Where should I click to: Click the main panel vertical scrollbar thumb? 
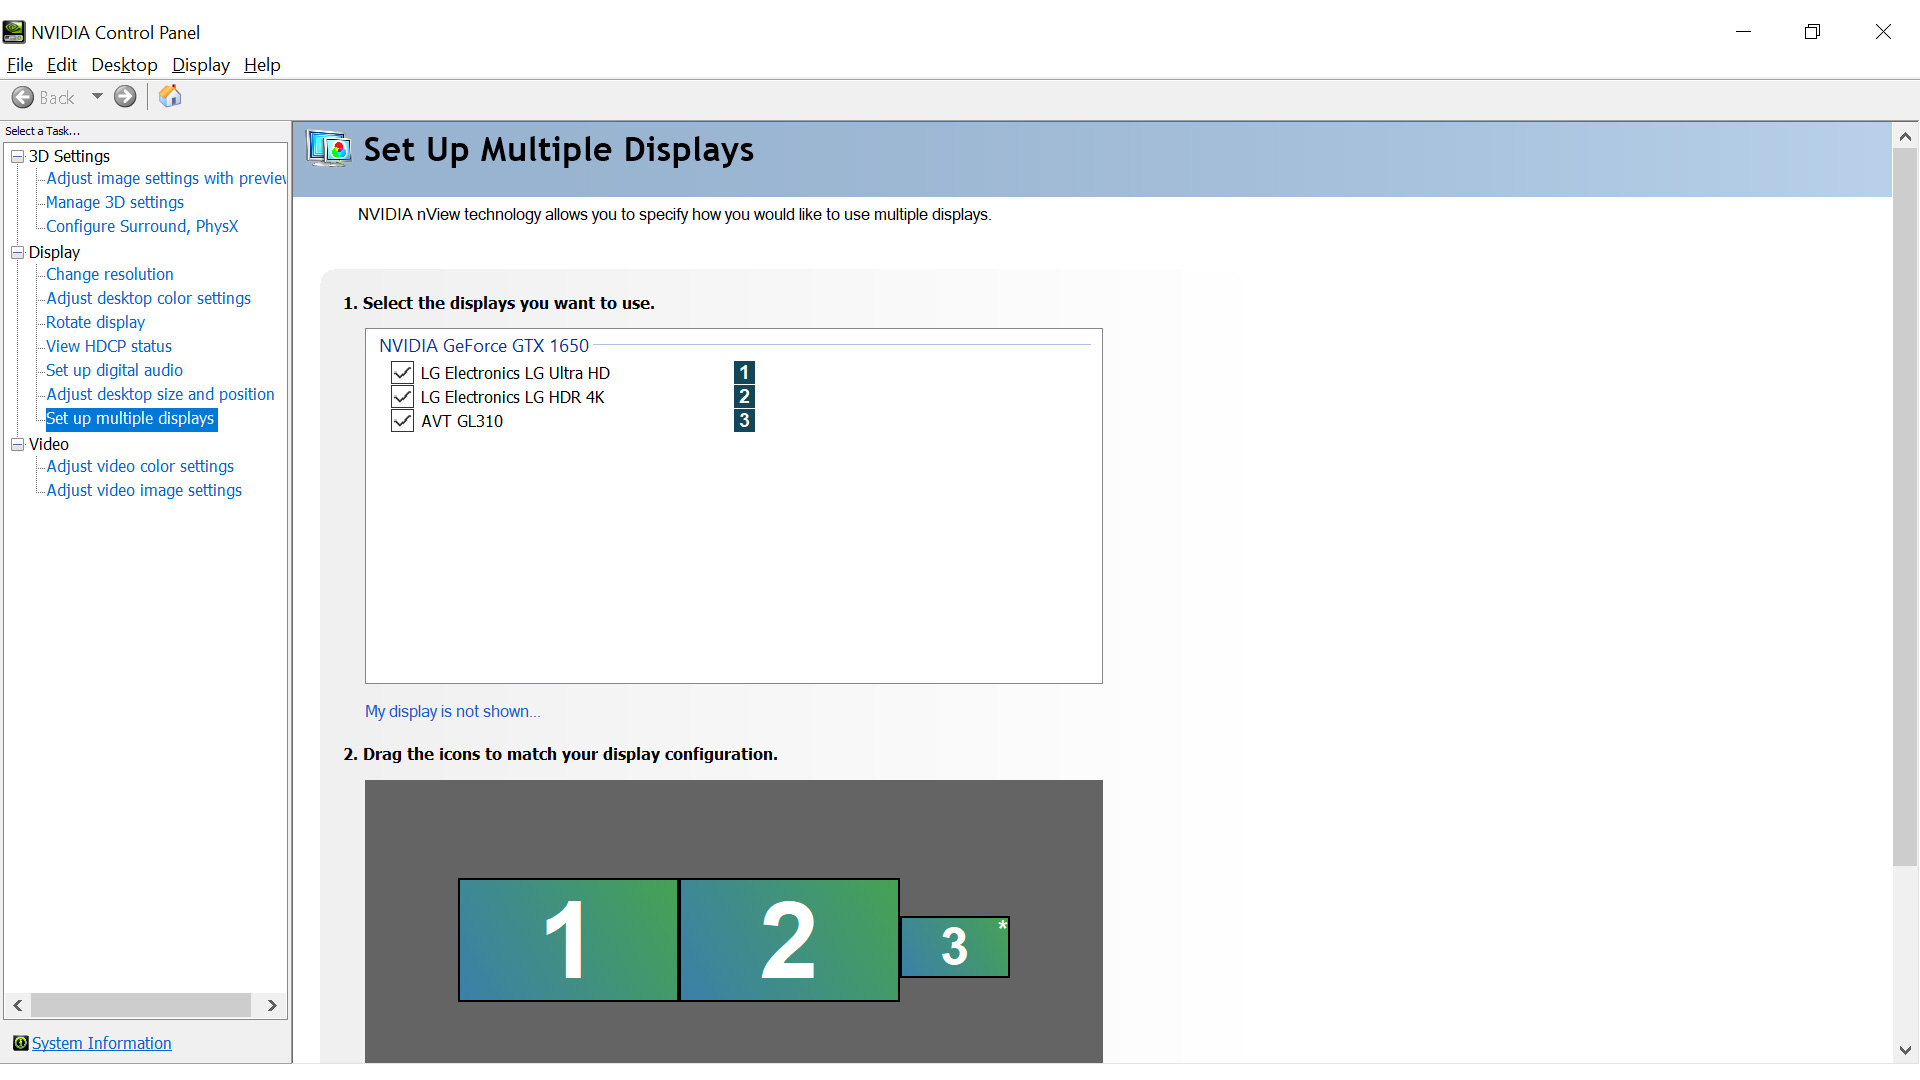click(x=1905, y=507)
